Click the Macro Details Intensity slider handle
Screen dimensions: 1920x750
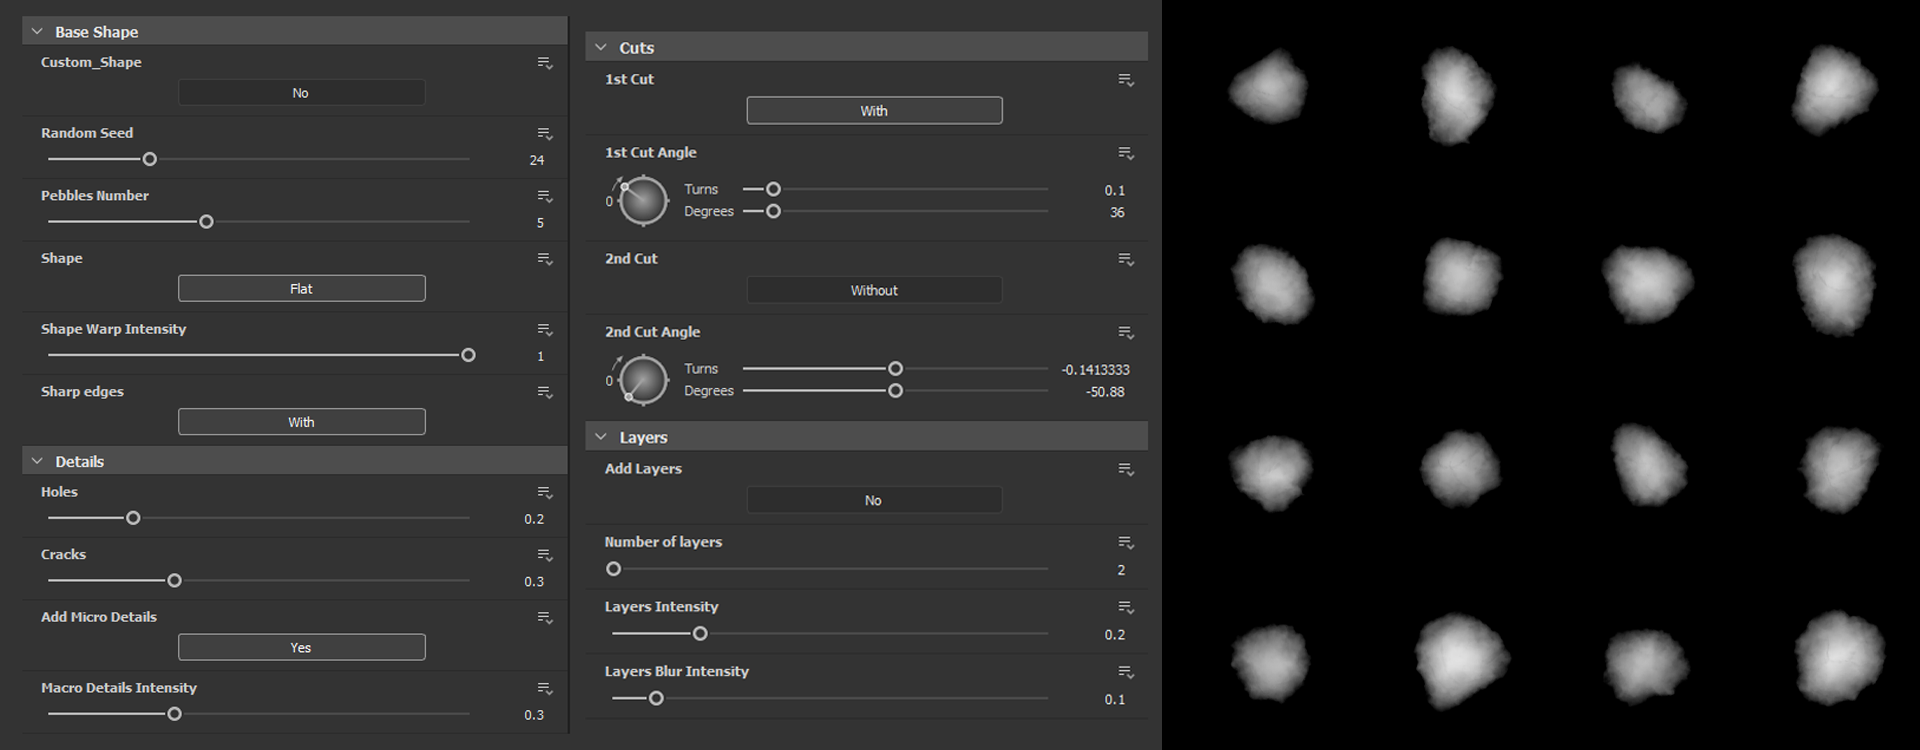175,714
